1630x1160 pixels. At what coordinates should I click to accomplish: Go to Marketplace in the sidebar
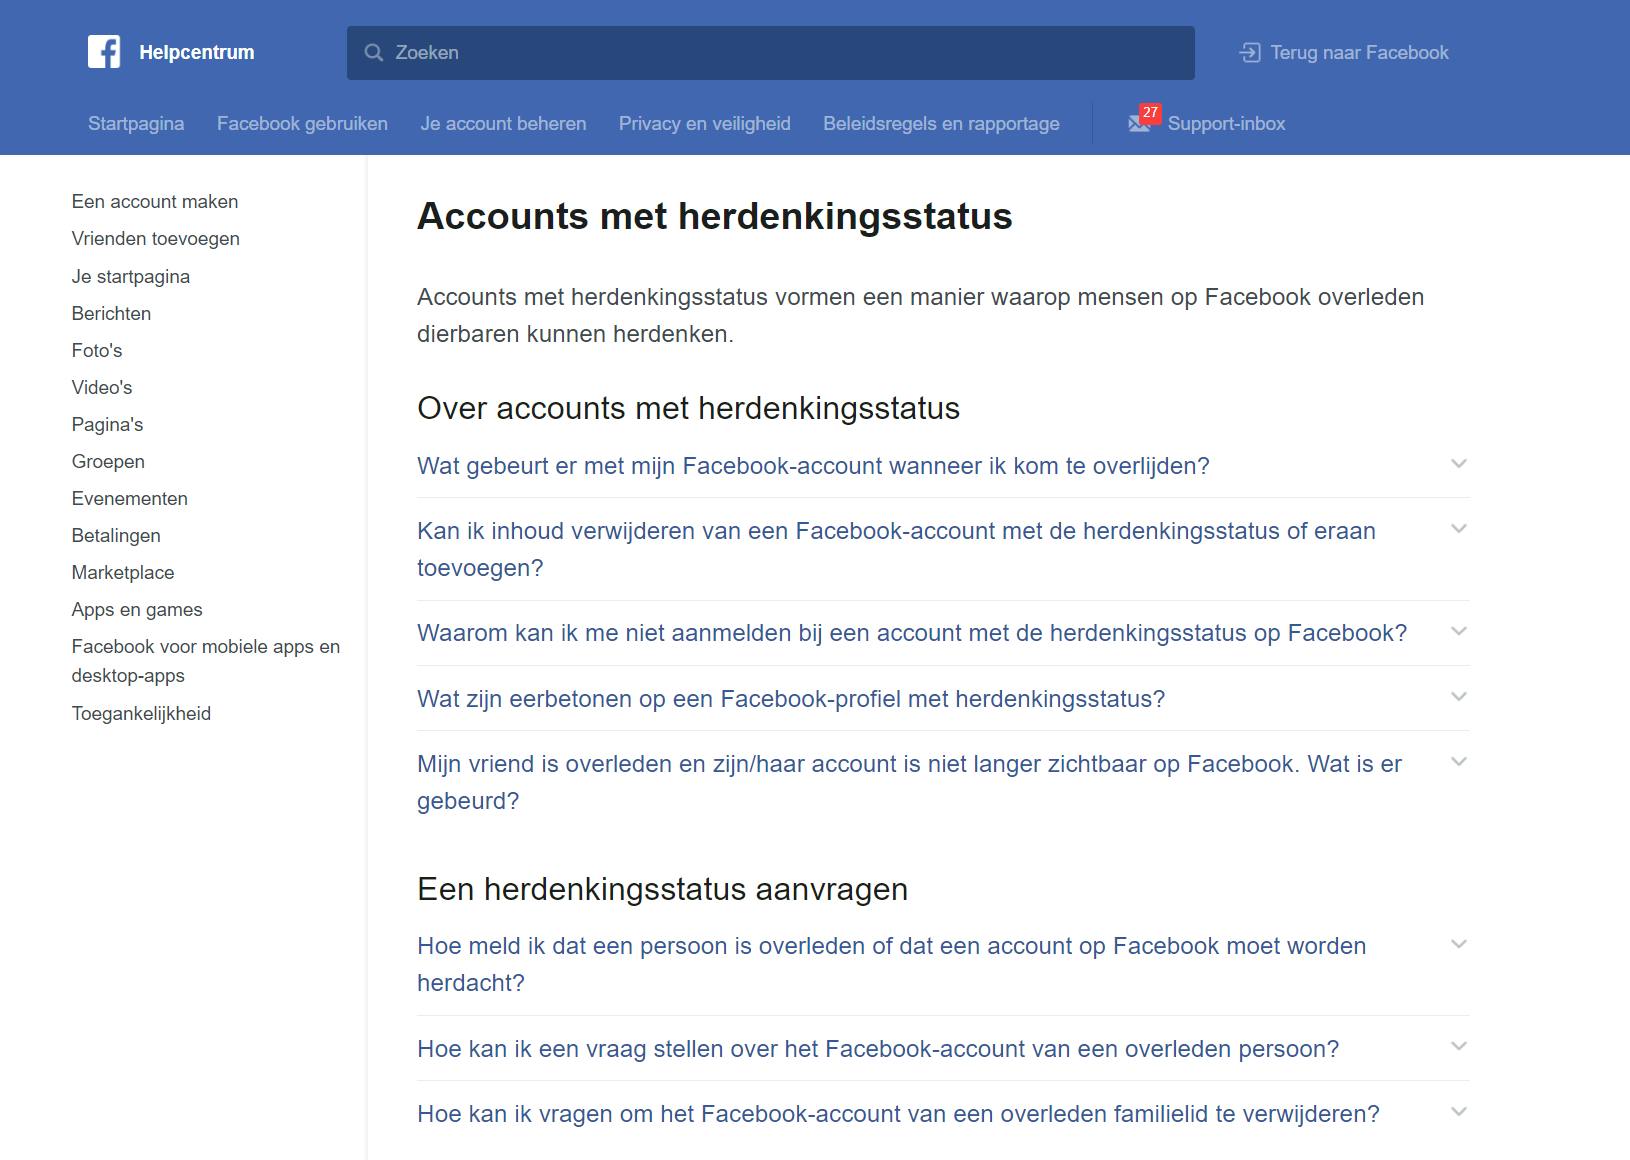coord(123,573)
